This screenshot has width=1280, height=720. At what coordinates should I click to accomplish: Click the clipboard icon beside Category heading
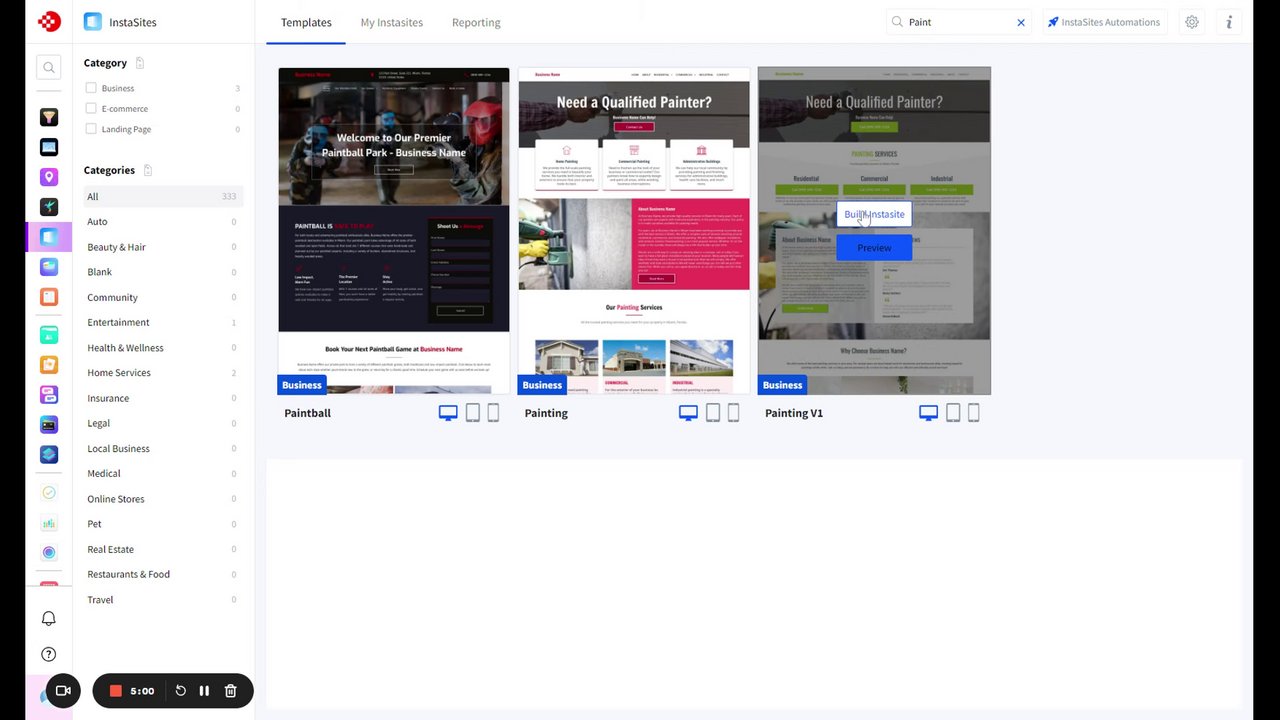point(140,63)
